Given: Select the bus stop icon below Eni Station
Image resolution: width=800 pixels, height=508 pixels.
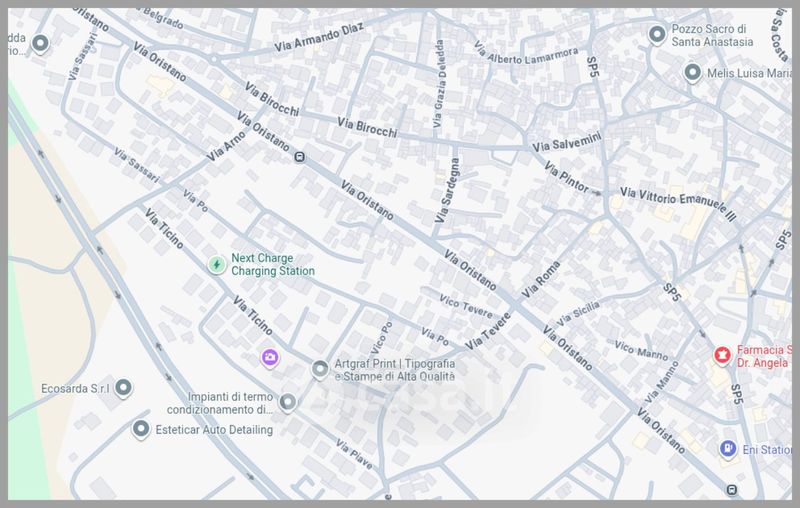Looking at the screenshot, I should pyautogui.click(x=732, y=489).
